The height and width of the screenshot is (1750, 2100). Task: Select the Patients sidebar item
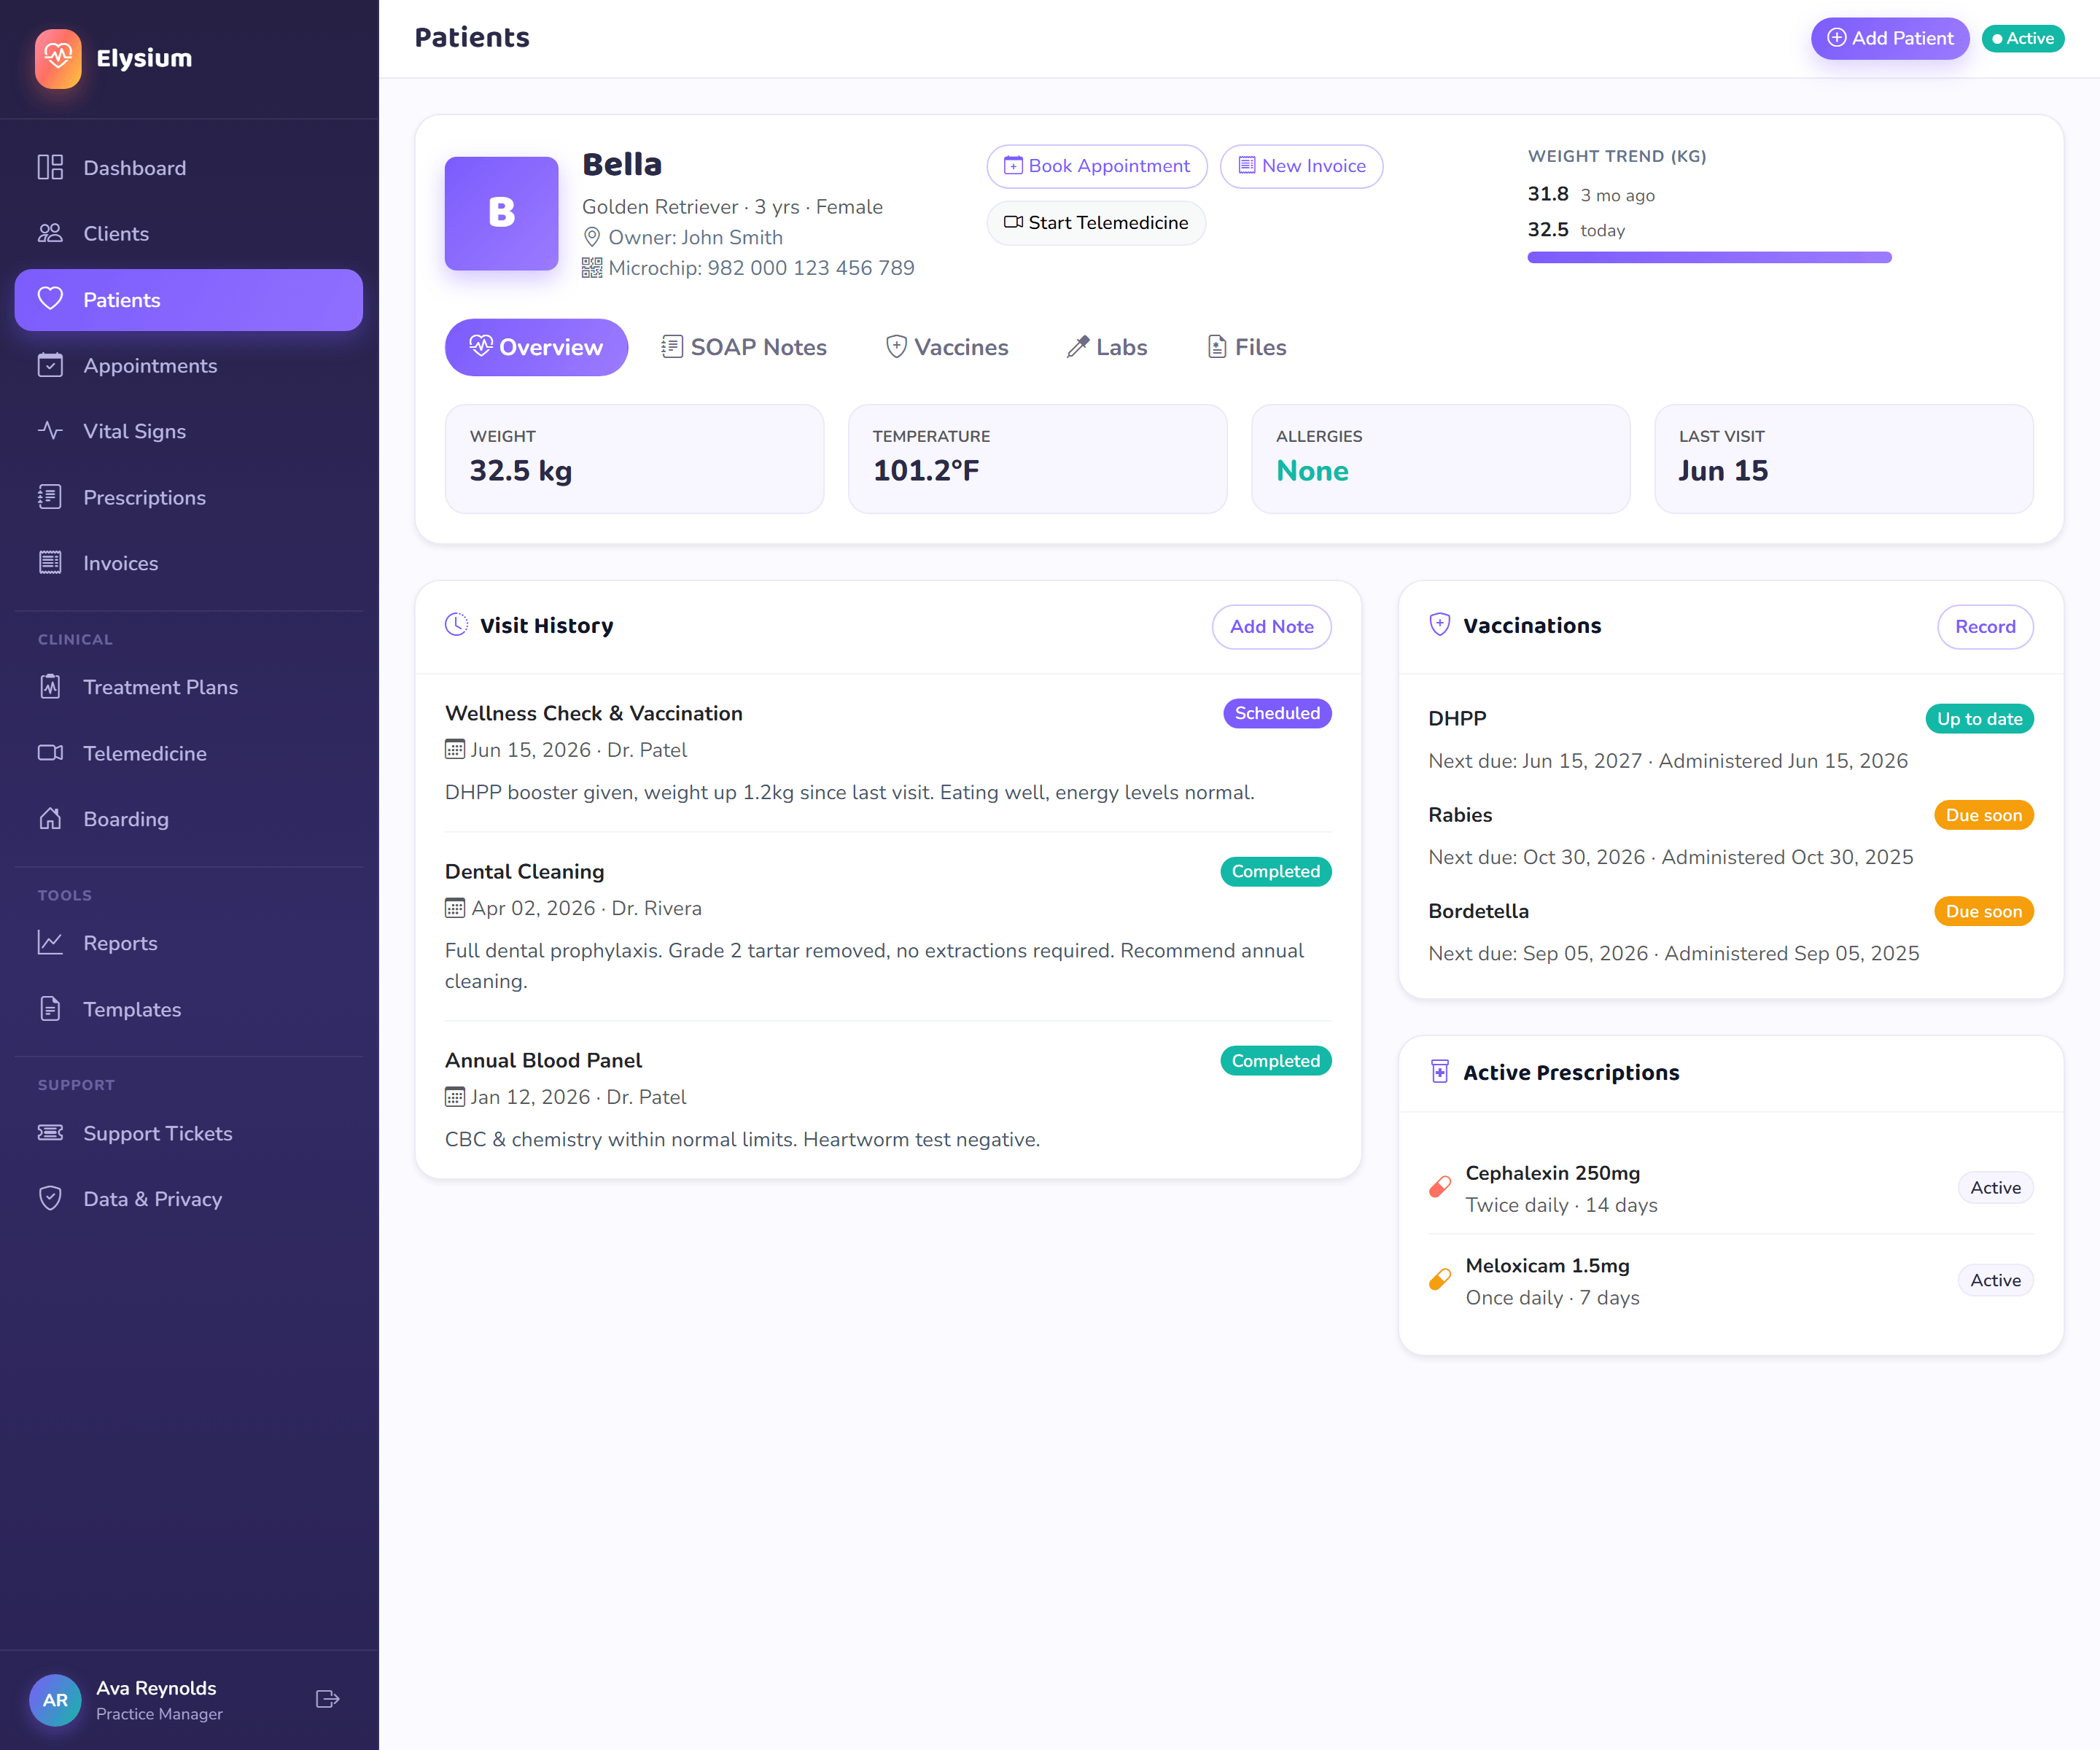point(189,300)
